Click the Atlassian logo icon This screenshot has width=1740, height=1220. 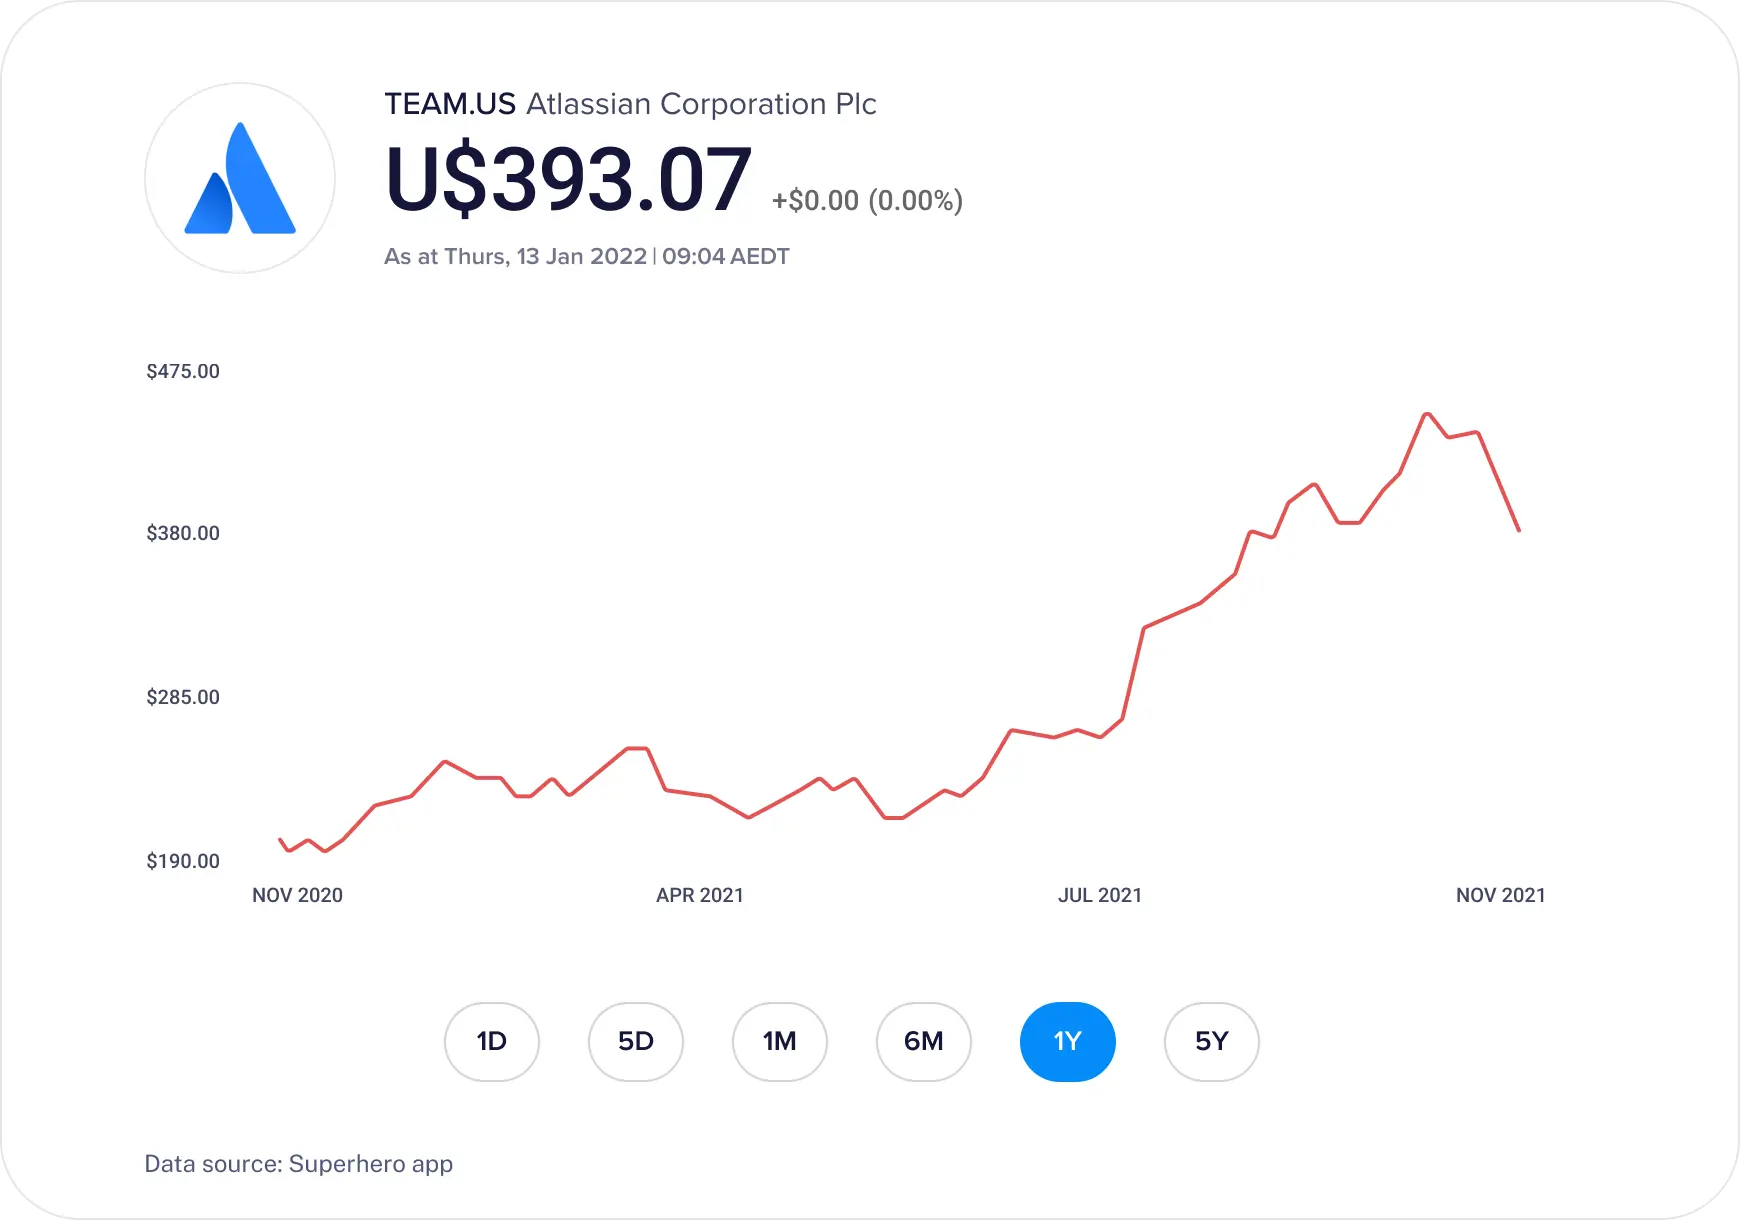click(240, 178)
